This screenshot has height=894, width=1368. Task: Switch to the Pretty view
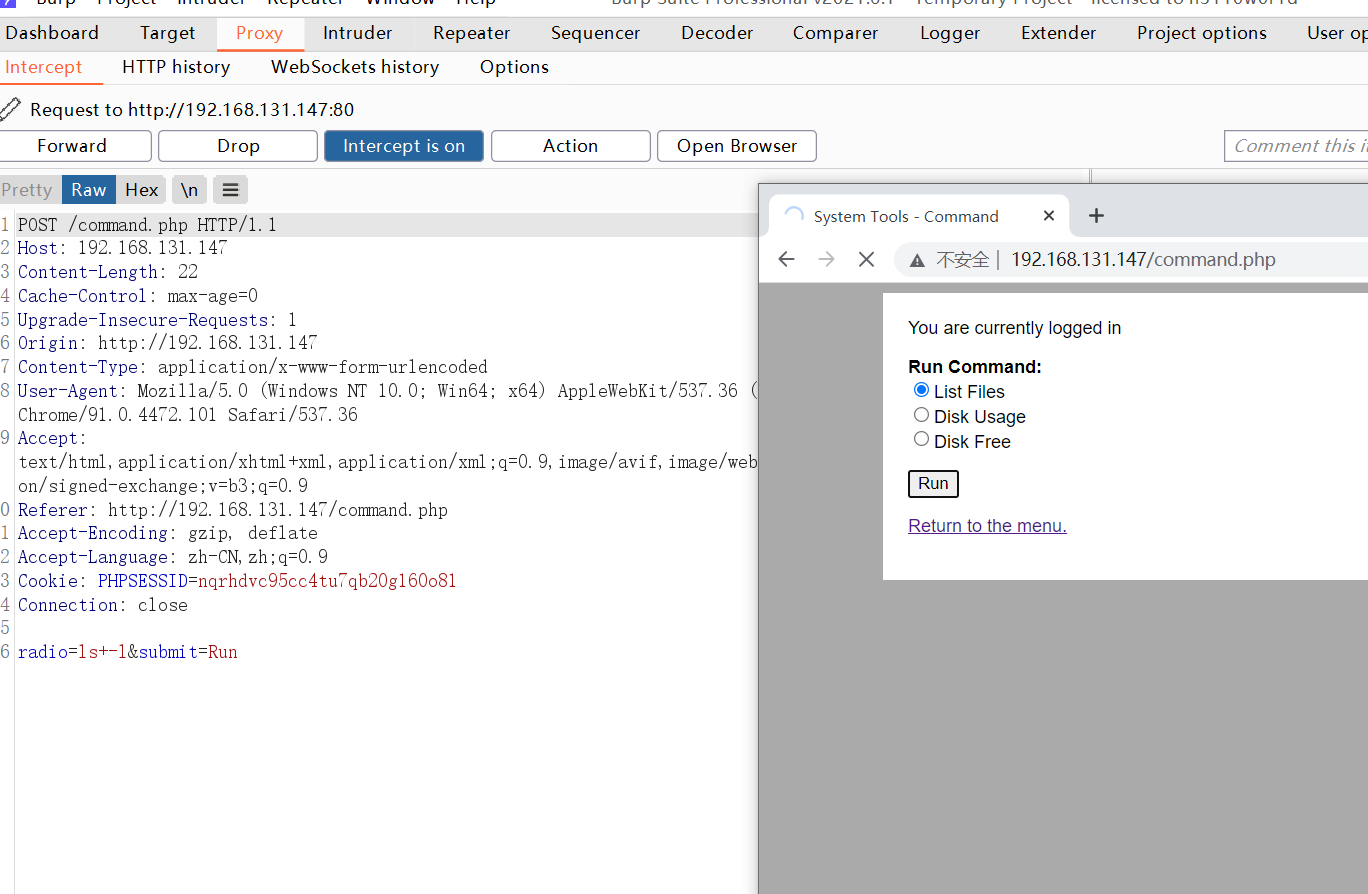[x=27, y=190]
